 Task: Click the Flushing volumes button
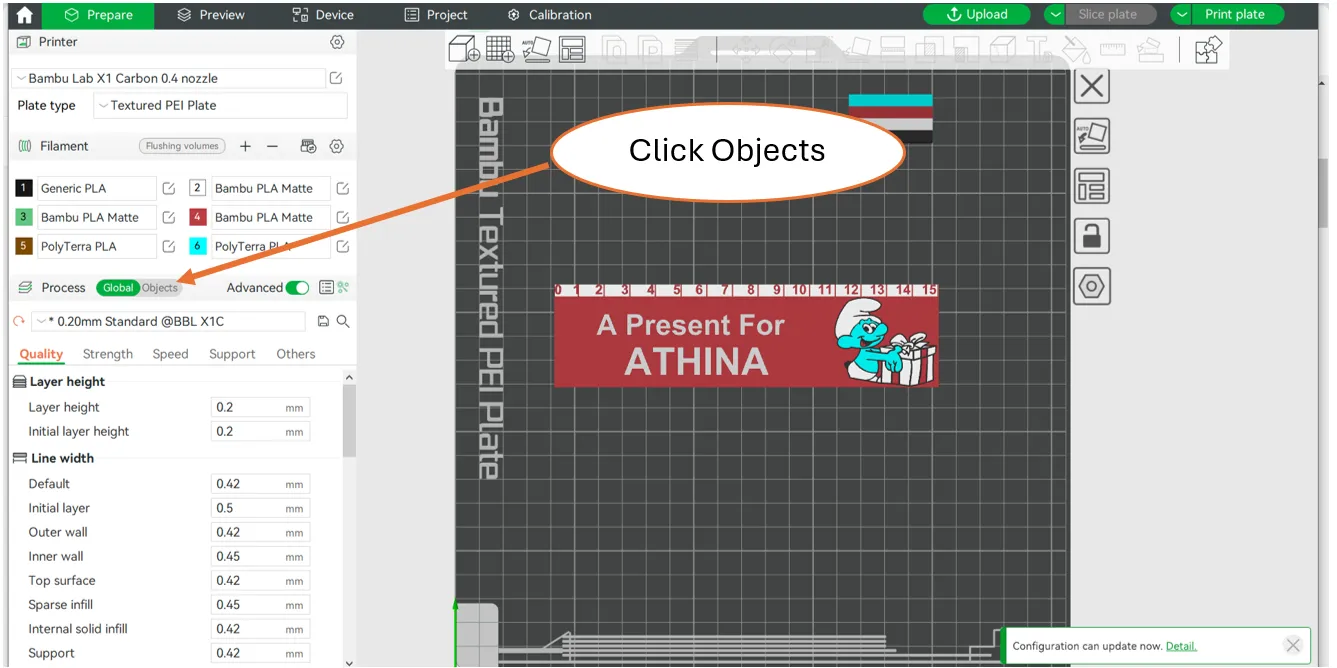pyautogui.click(x=182, y=146)
